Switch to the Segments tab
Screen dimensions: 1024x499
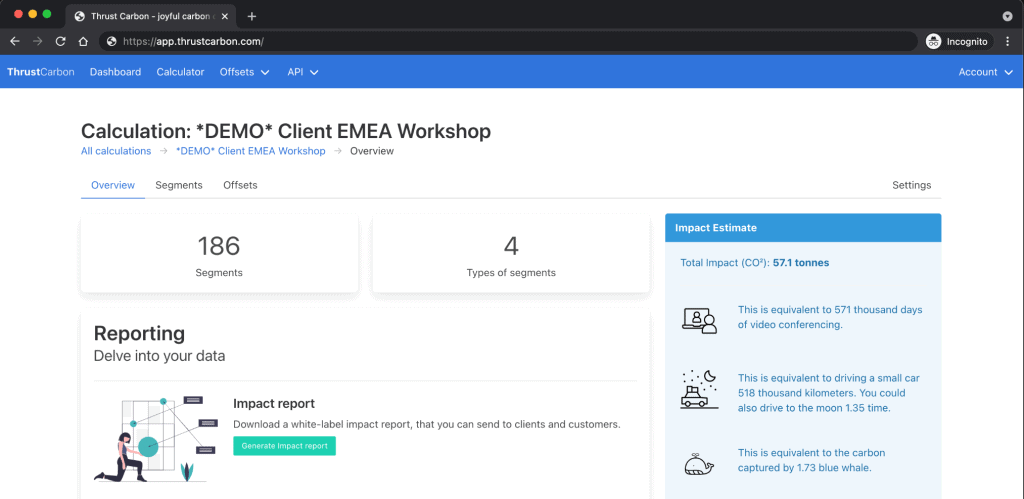[x=179, y=185]
